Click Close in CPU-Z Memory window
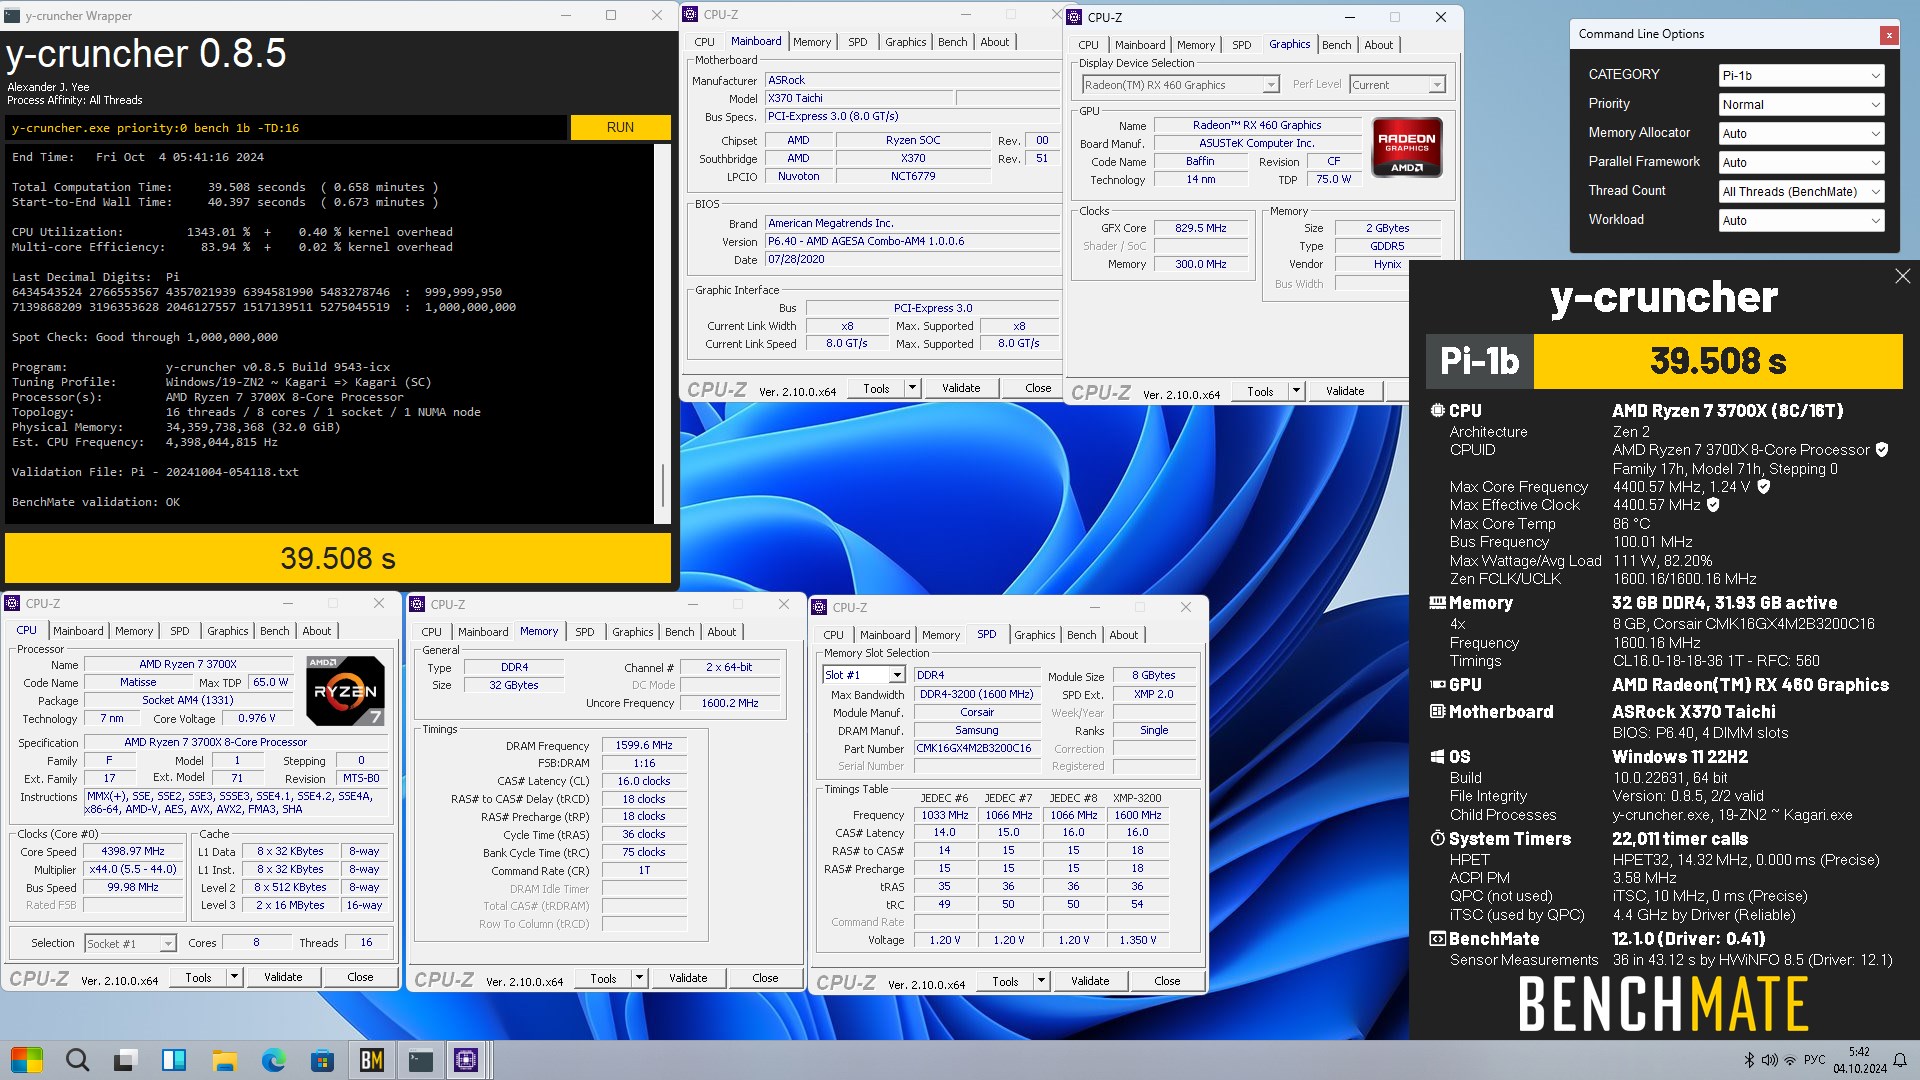 pos(765,979)
